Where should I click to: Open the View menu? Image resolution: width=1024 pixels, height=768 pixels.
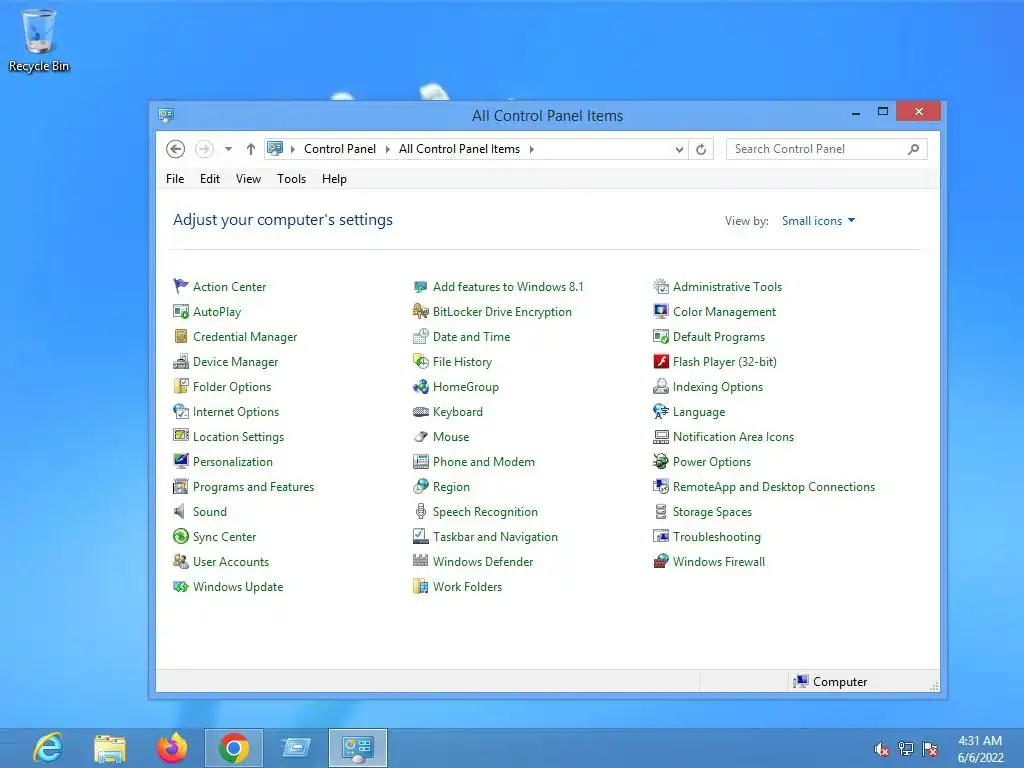pos(248,179)
